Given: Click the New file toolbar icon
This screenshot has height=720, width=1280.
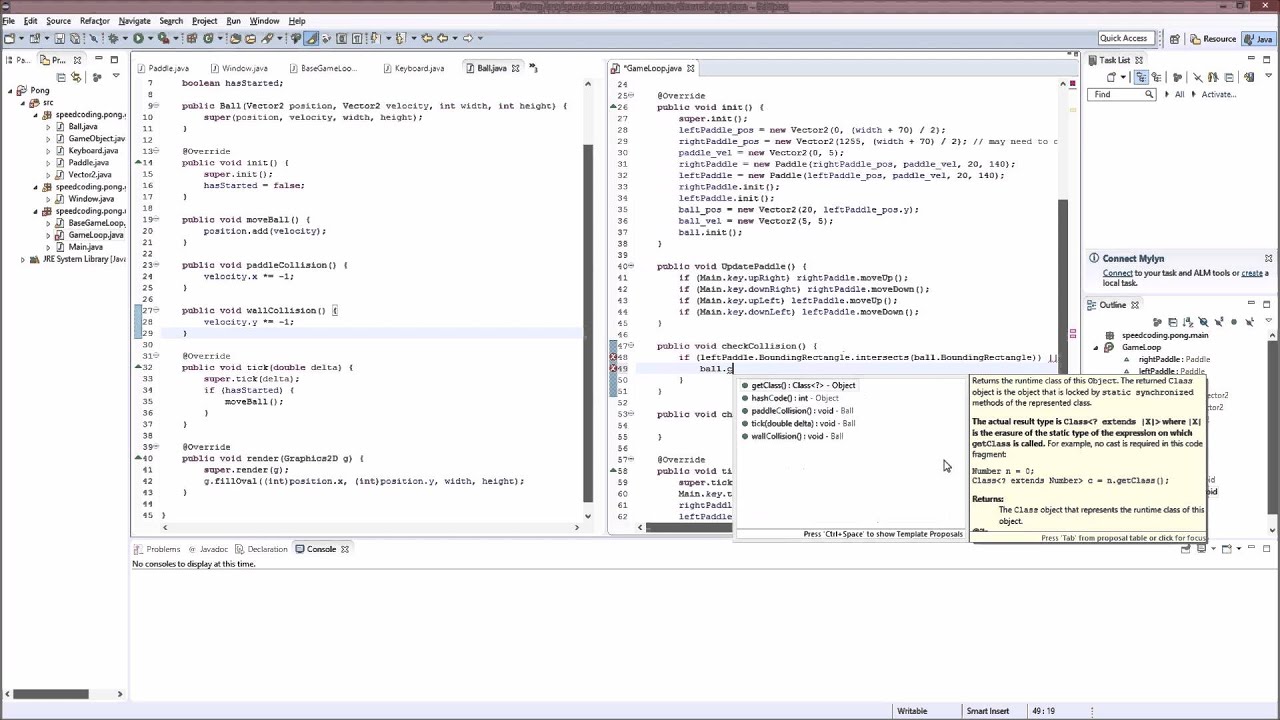Looking at the screenshot, I should pos(9,38).
